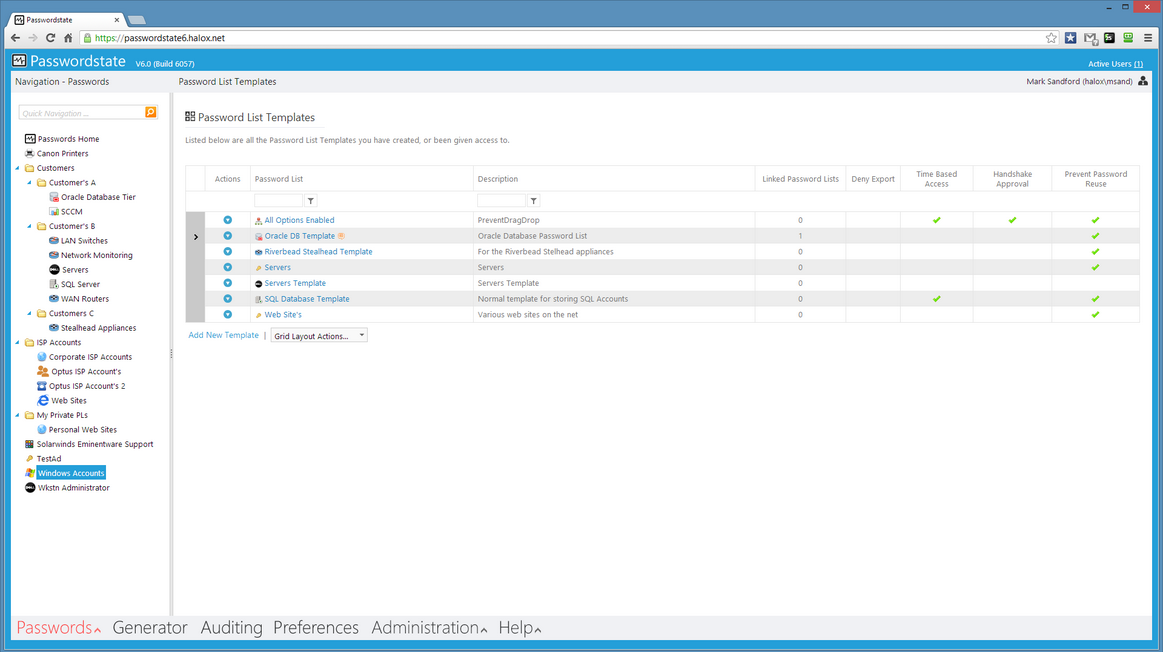This screenshot has height=652, width=1163.
Task: Go to browser home page
Action: point(68,38)
